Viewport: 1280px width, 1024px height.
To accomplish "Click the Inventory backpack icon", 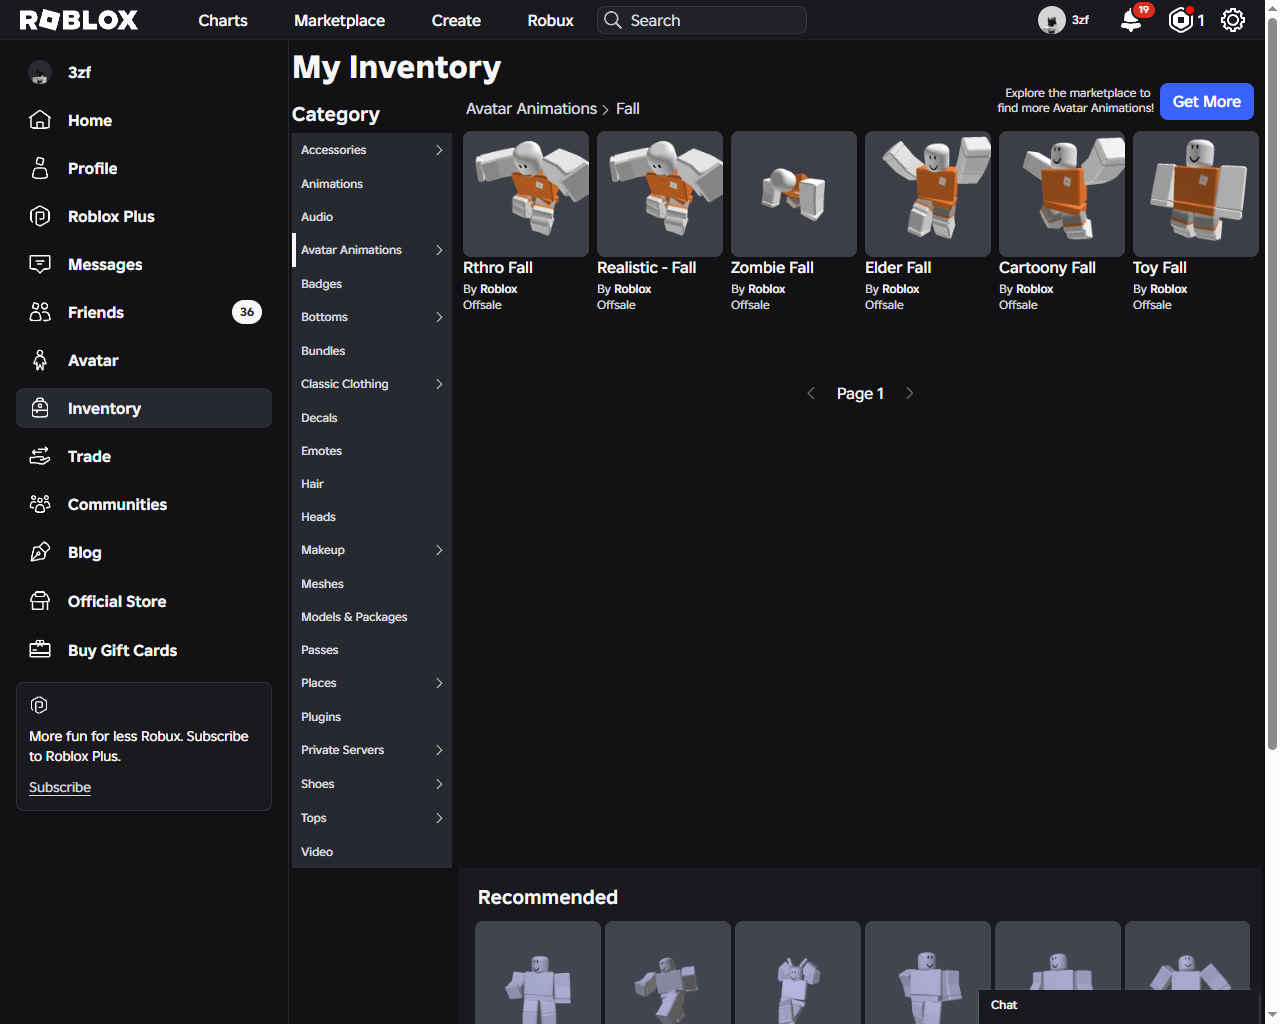I will [x=40, y=408].
